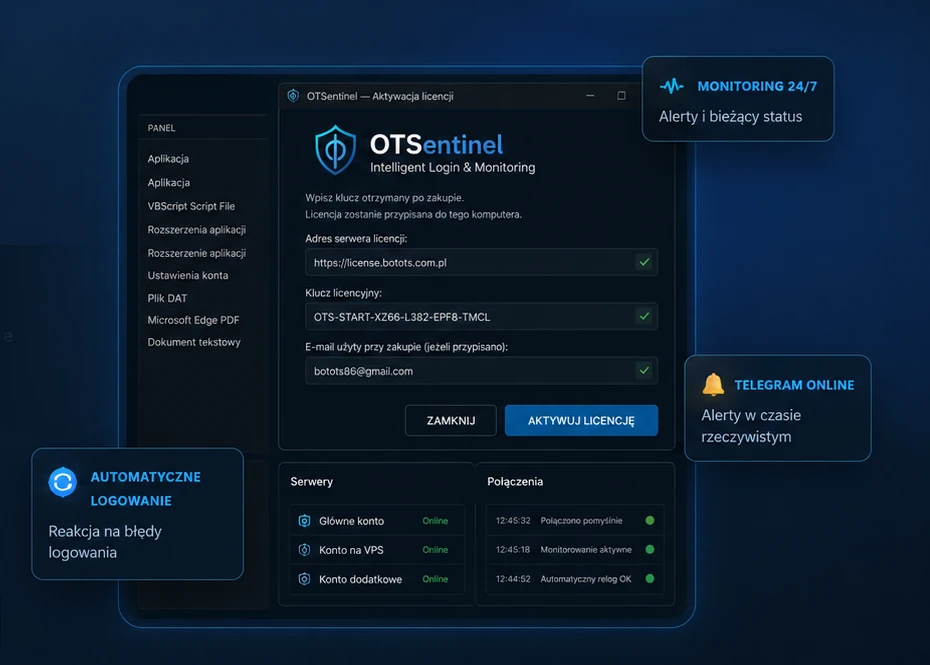
Task: Click the 12:45:32 connection timestamp
Action: [513, 520]
